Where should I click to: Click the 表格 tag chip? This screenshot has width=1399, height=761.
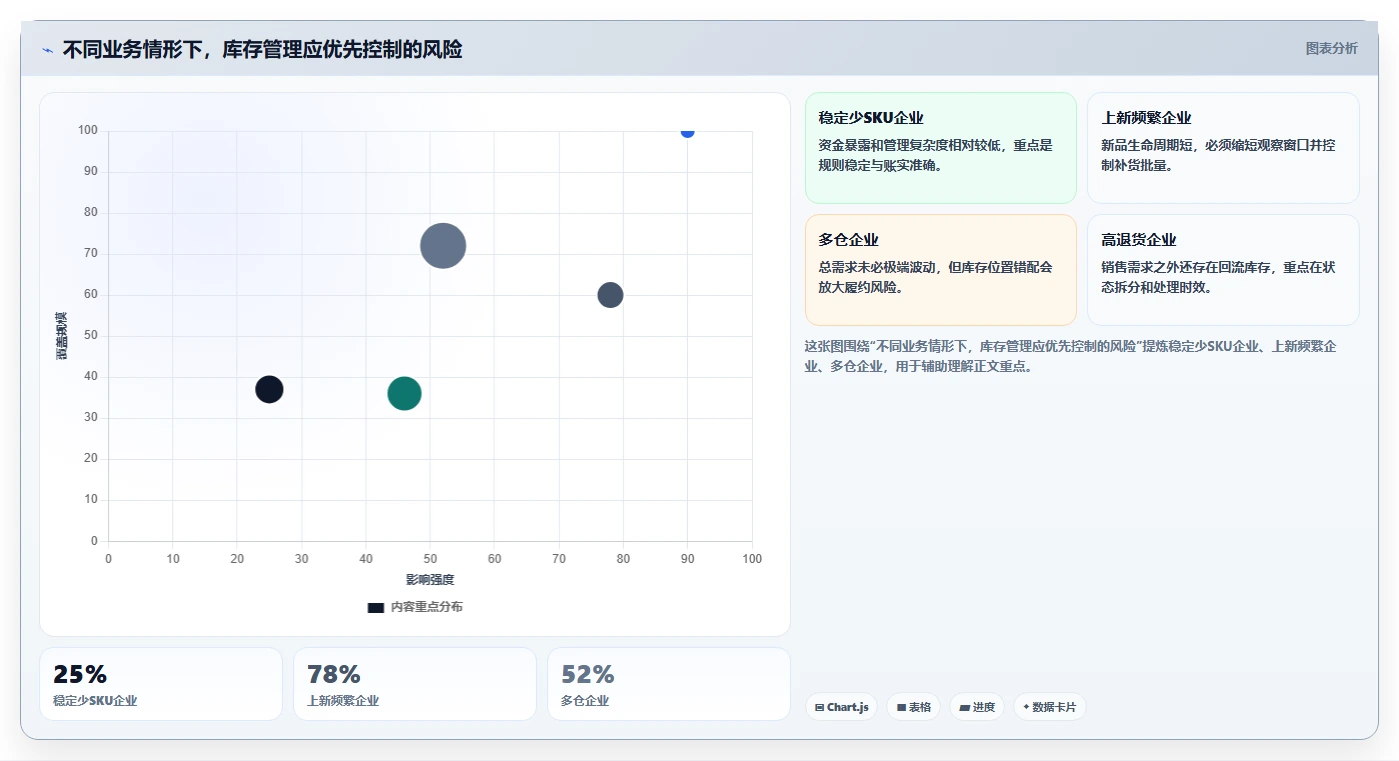[x=913, y=707]
